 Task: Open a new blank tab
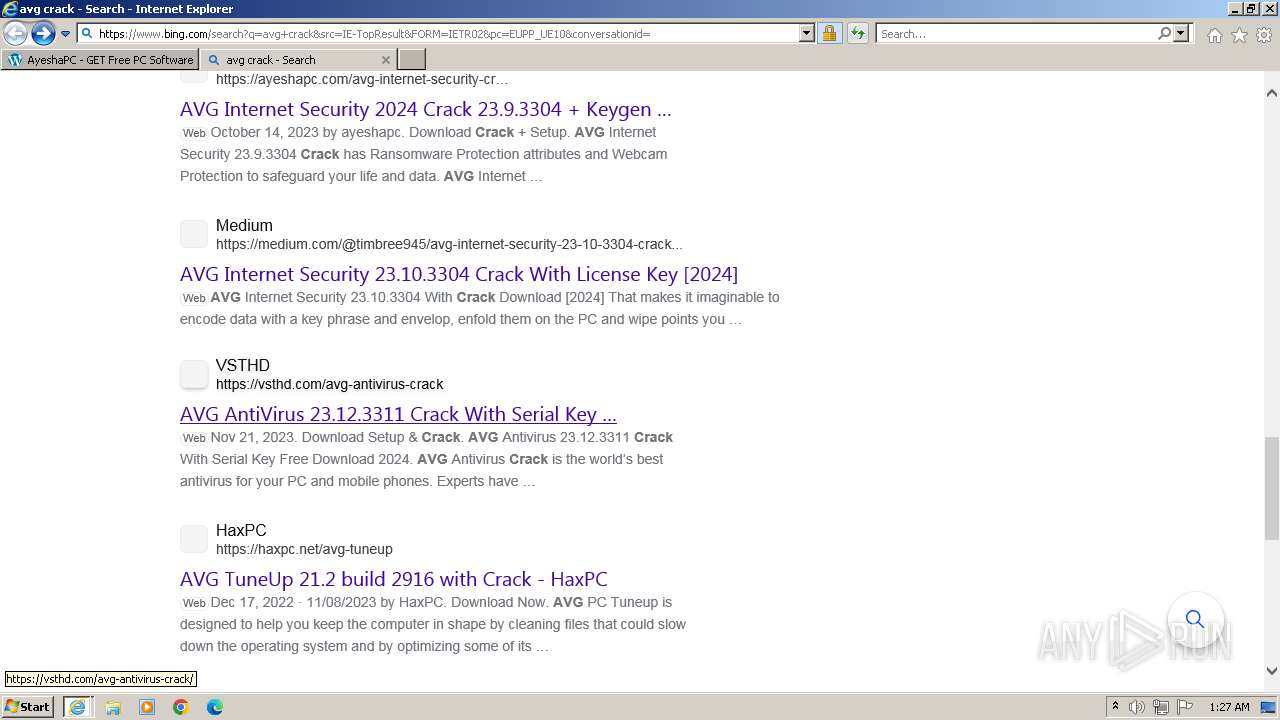(412, 60)
